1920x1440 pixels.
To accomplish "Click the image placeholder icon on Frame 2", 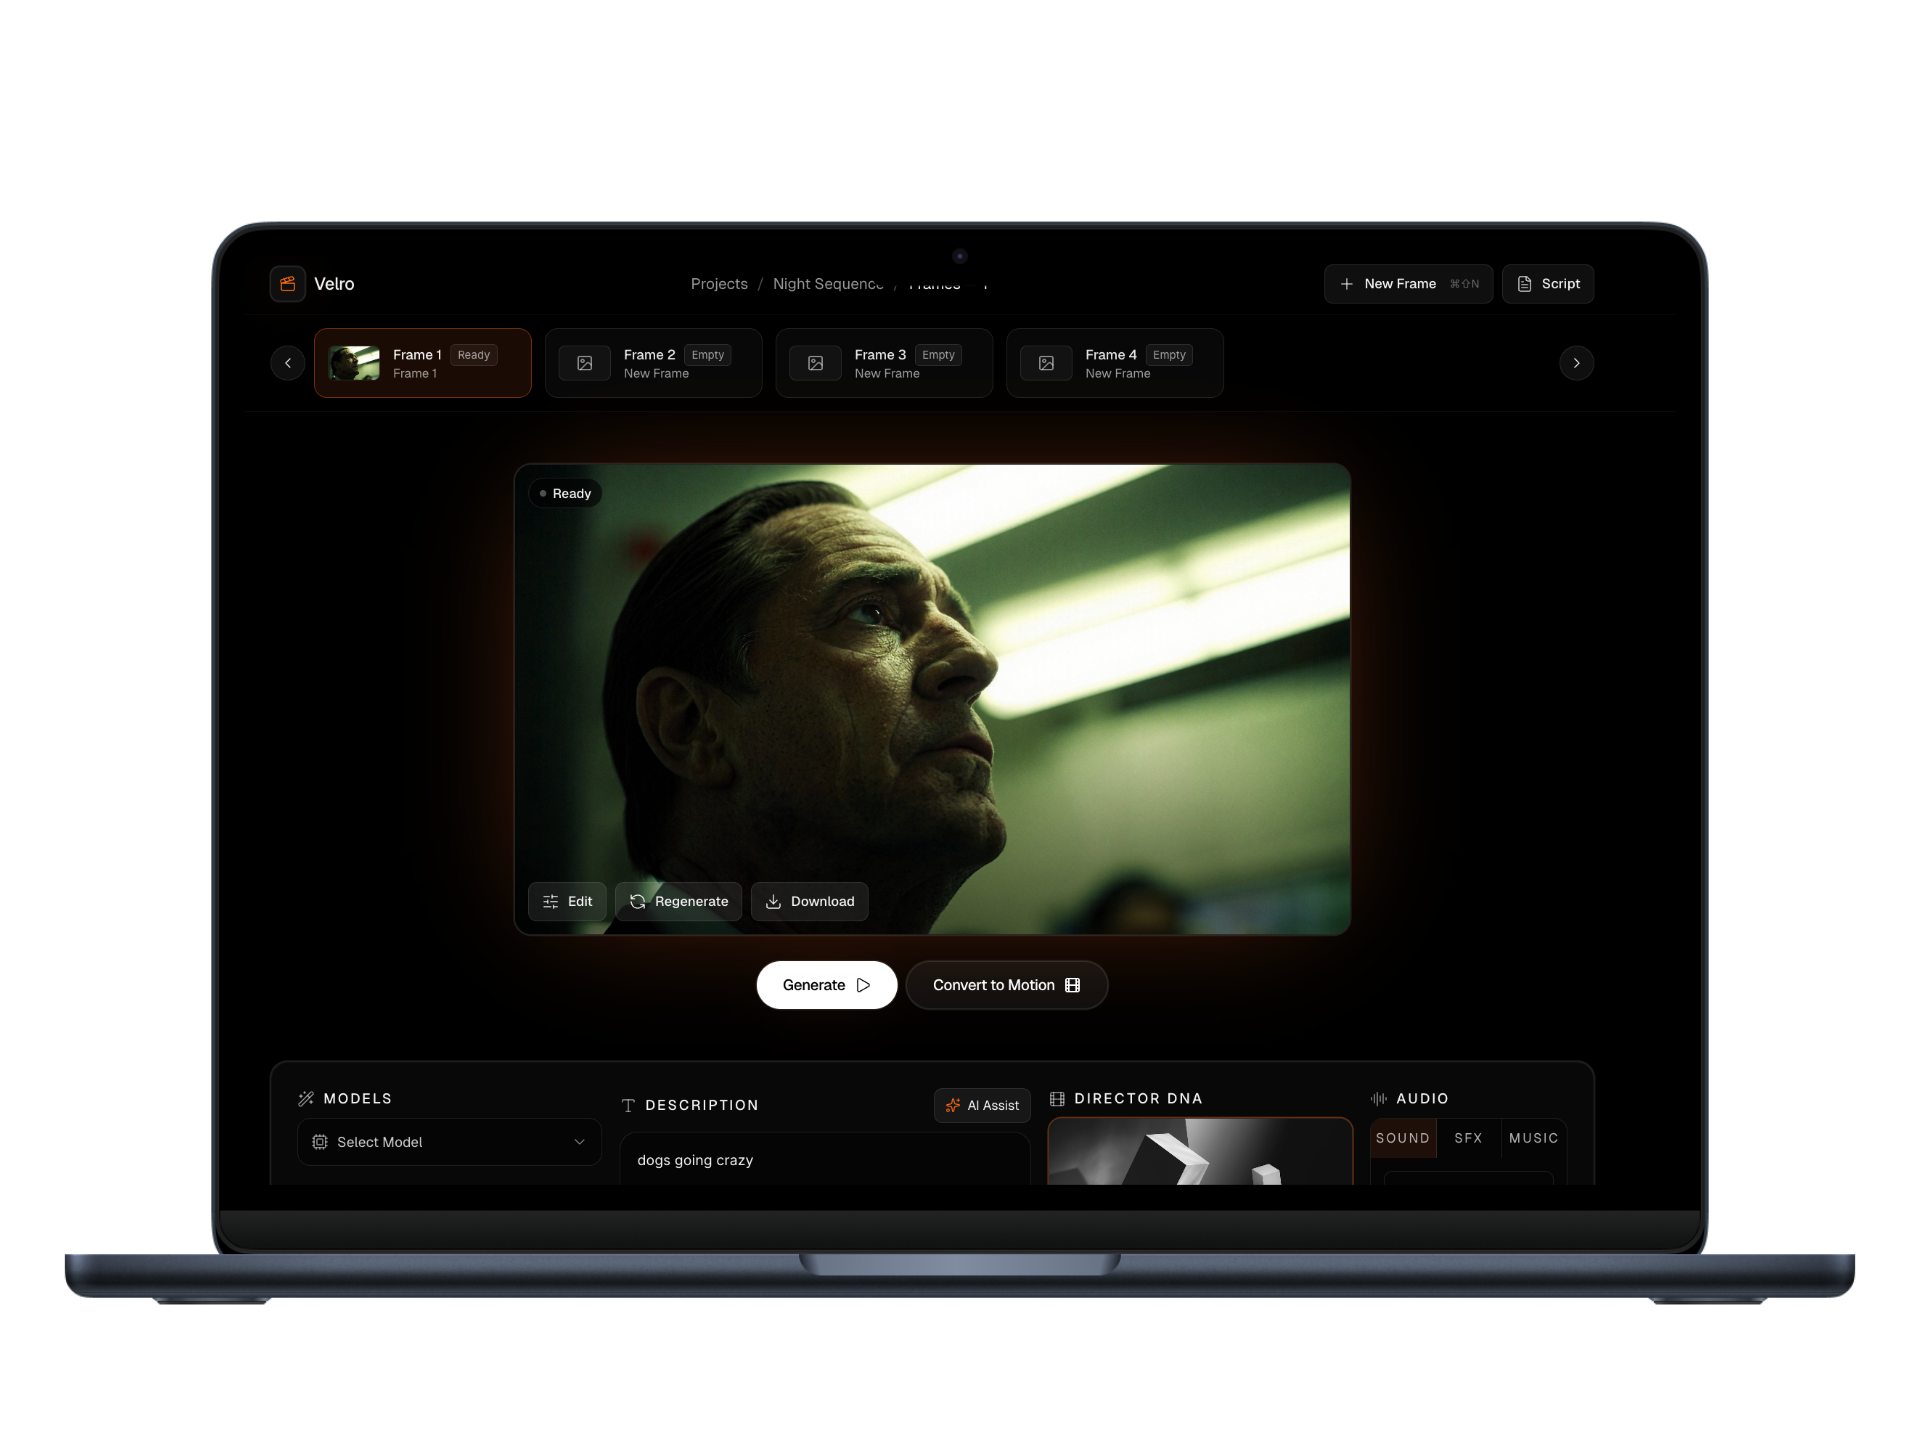I will (585, 363).
